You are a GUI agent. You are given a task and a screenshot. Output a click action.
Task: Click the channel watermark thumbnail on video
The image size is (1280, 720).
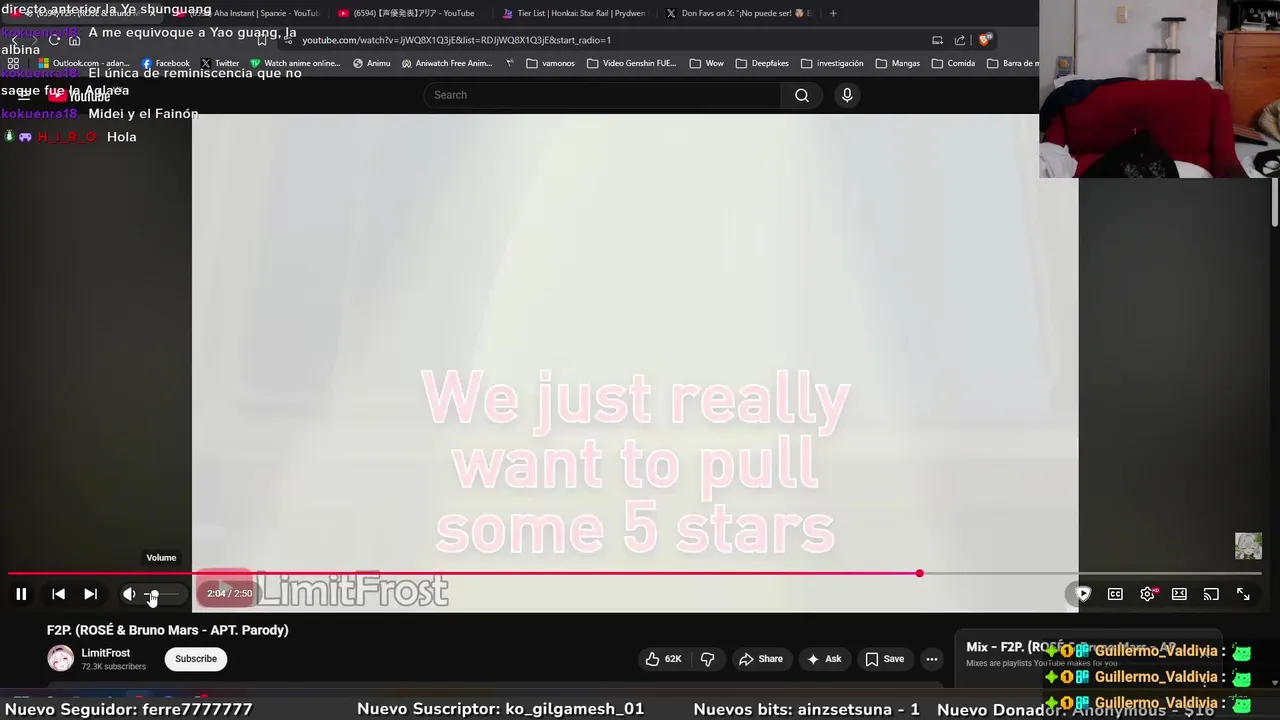tap(1248, 546)
